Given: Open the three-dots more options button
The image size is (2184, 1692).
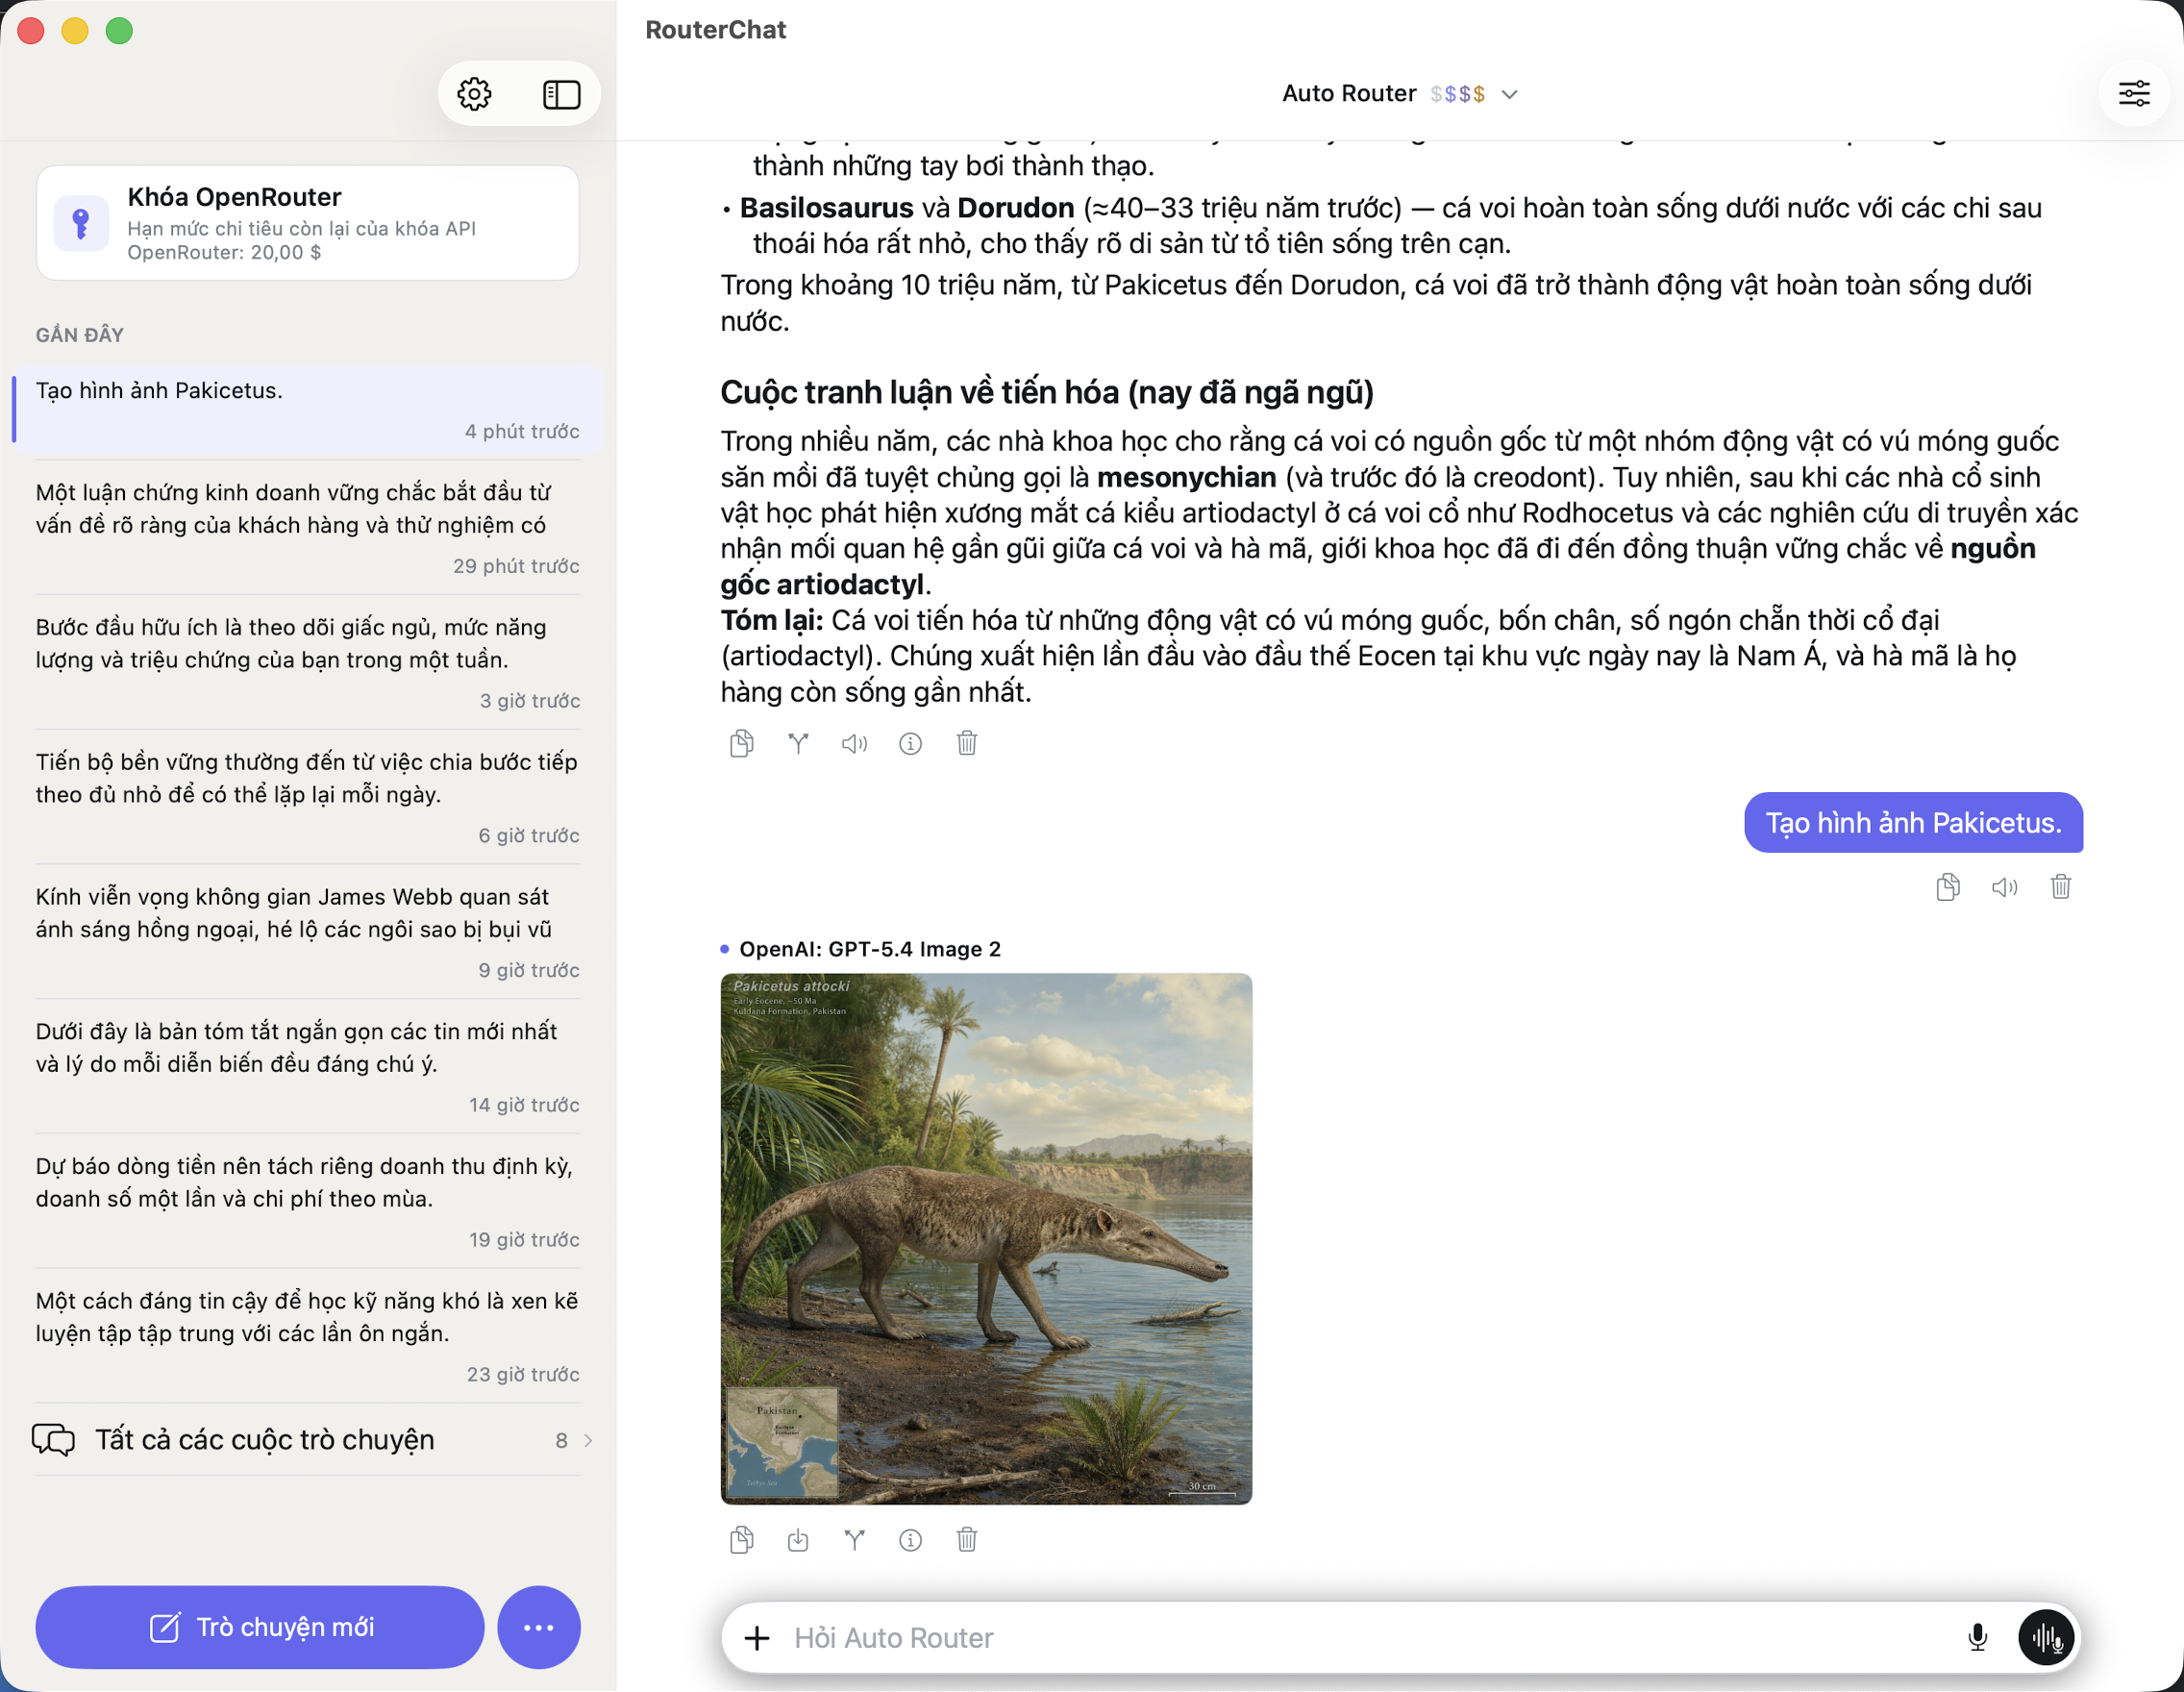Looking at the screenshot, I should pyautogui.click(x=539, y=1627).
